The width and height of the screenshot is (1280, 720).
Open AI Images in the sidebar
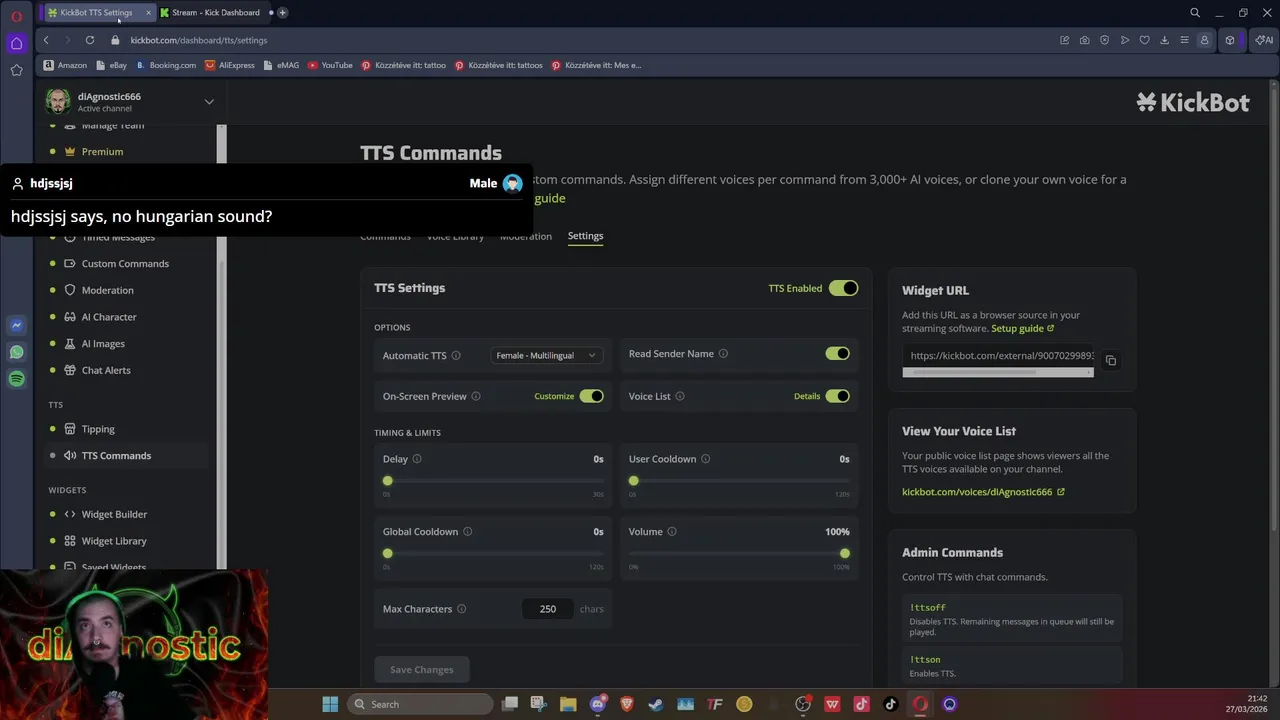103,344
